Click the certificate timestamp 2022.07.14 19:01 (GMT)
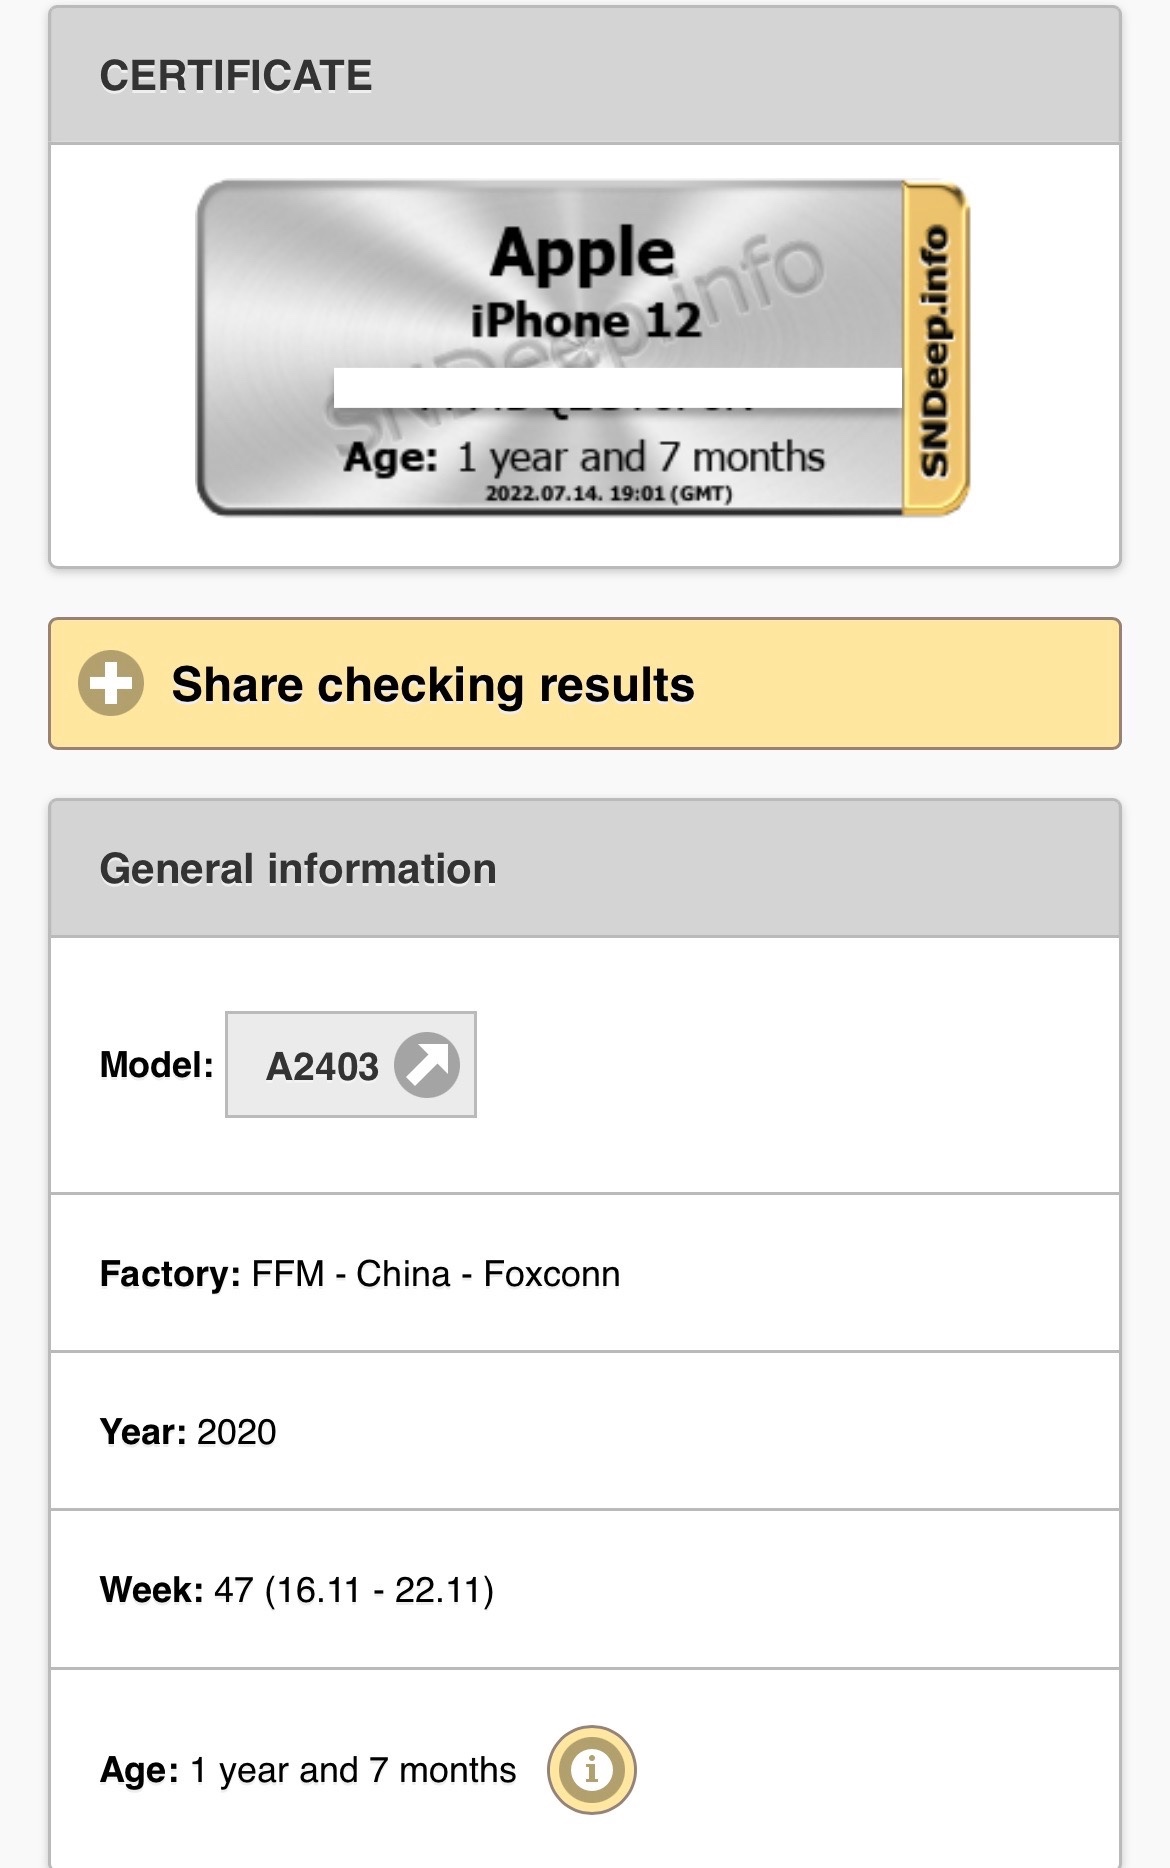This screenshot has height=1868, width=1170. [609, 493]
